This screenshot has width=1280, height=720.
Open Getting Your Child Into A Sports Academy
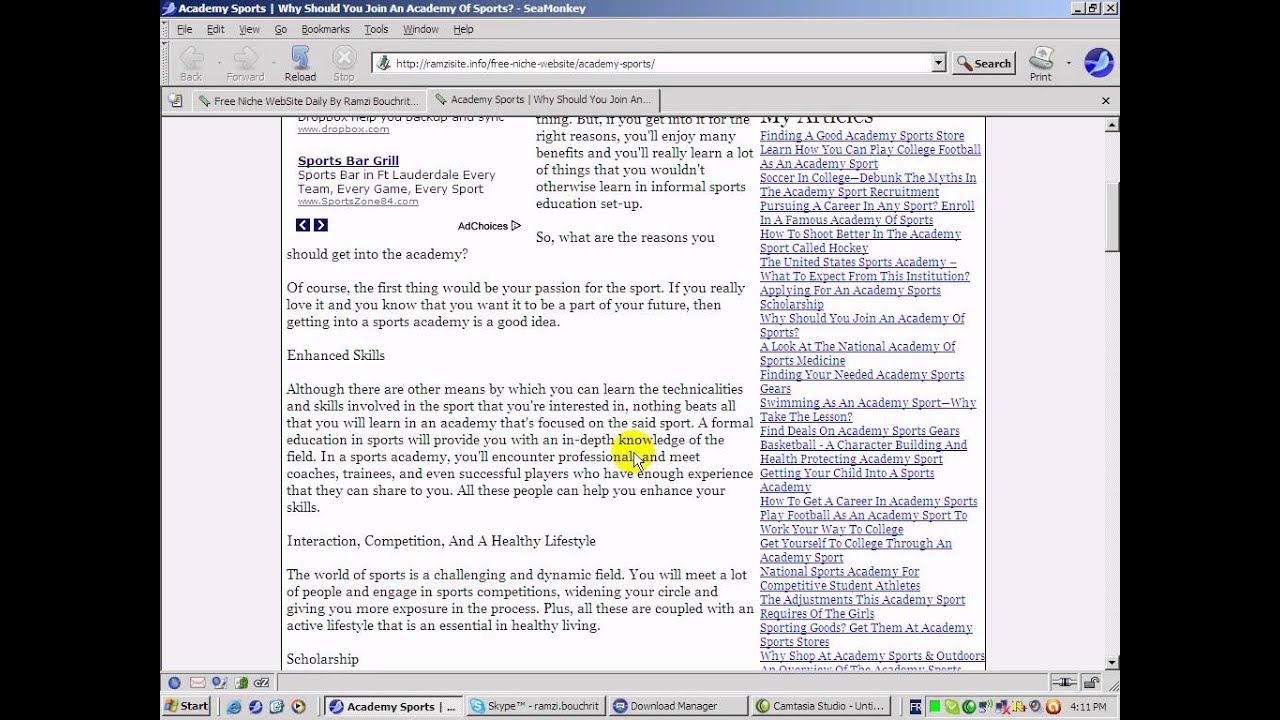point(847,480)
